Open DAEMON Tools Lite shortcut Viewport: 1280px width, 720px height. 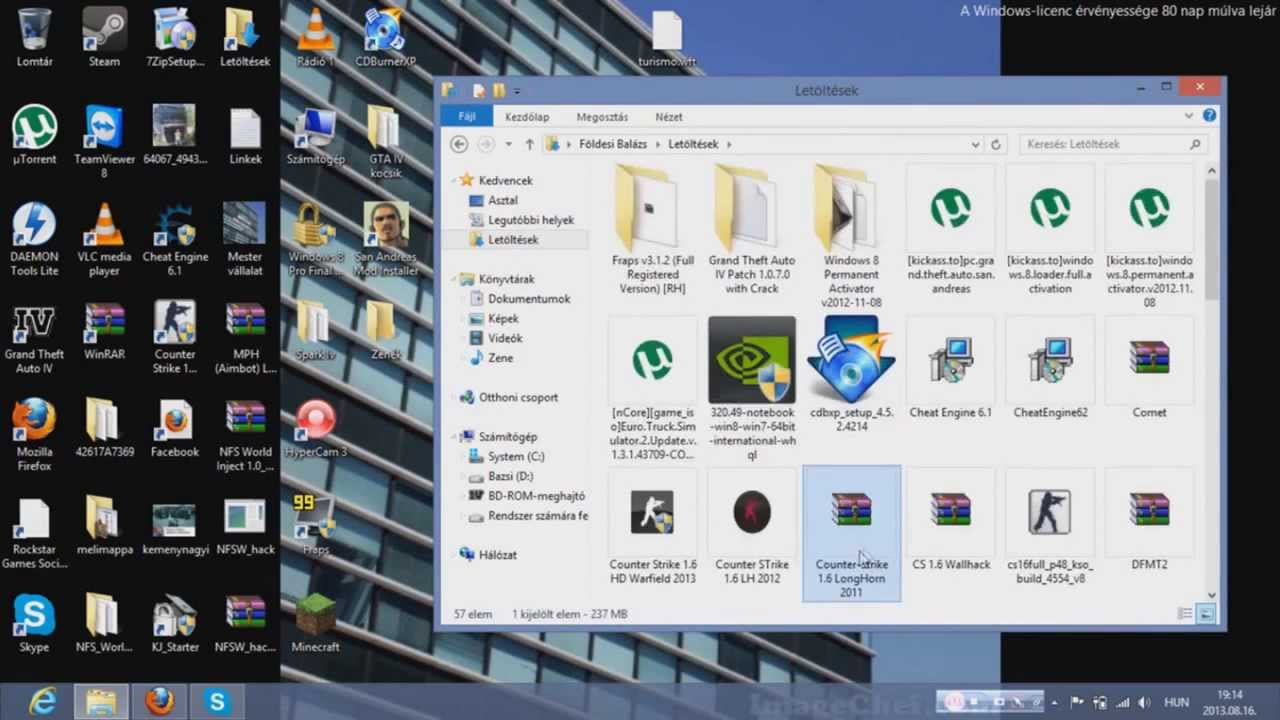[34, 239]
